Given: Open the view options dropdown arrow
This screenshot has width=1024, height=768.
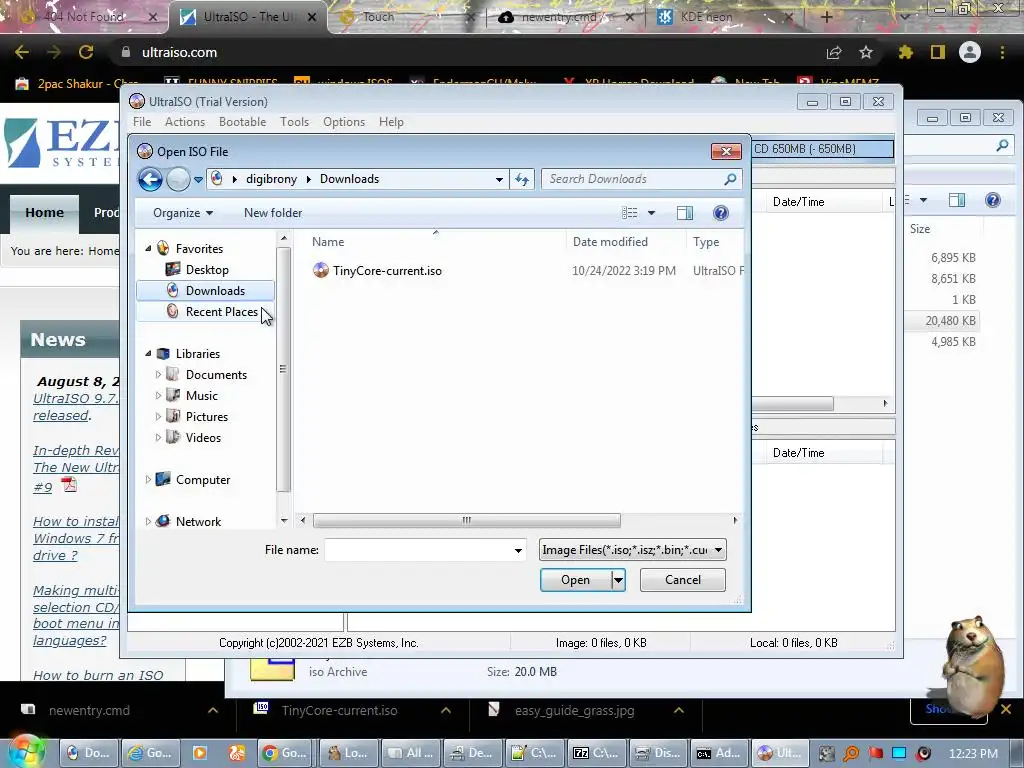Looking at the screenshot, I should pyautogui.click(x=651, y=213).
